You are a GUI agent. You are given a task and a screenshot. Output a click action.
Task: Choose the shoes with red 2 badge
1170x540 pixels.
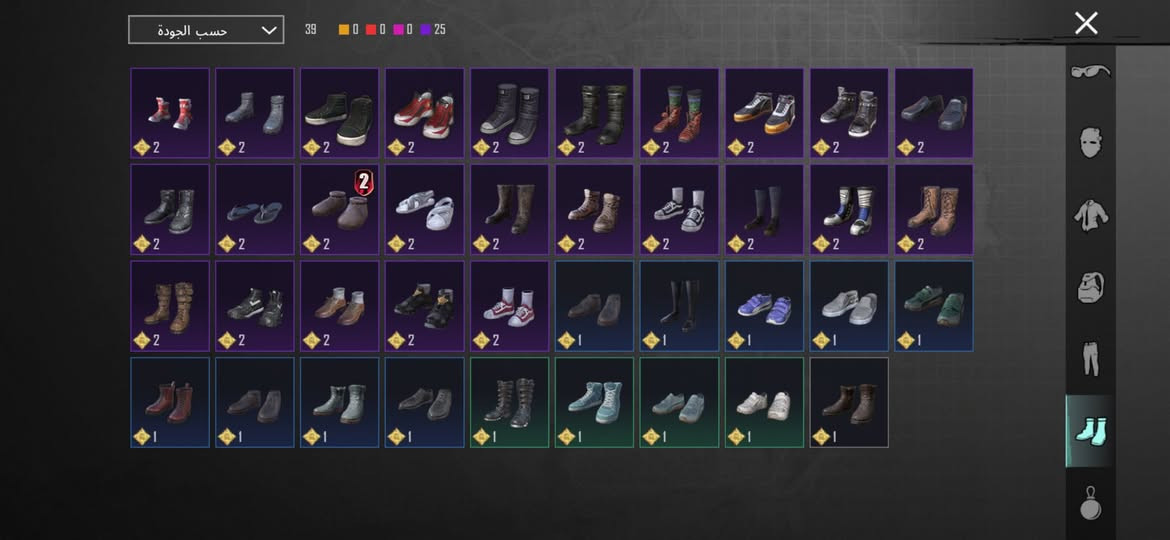pyautogui.click(x=340, y=210)
